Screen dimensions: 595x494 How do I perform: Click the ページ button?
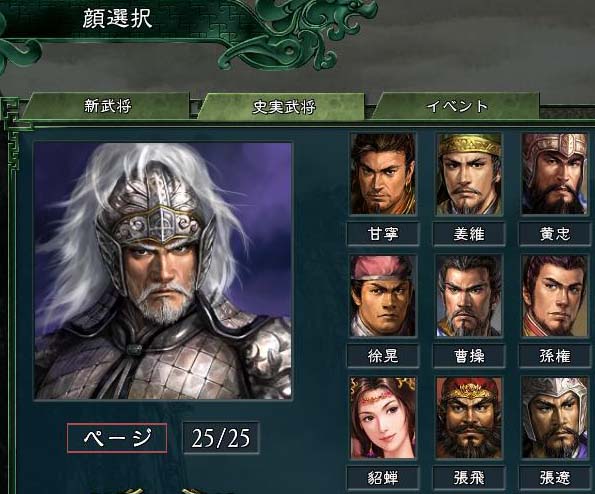click(x=117, y=438)
